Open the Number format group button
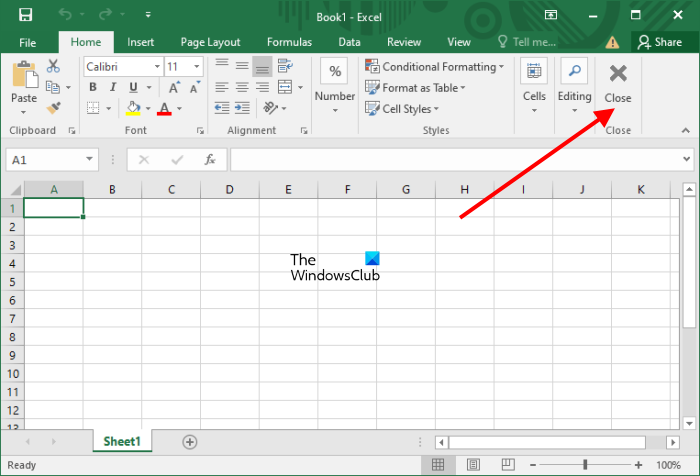Screen dimensions: 700x476 [335, 86]
